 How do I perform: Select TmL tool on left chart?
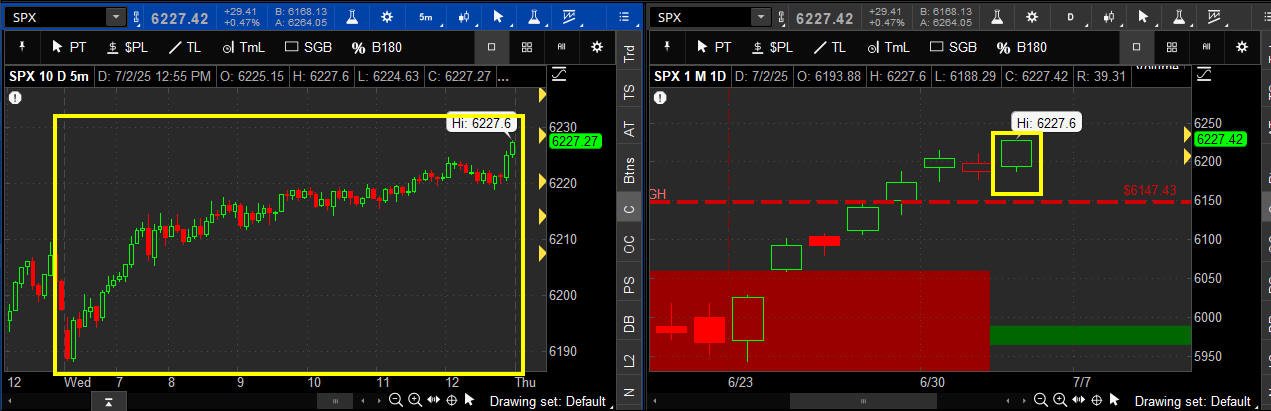pos(243,47)
